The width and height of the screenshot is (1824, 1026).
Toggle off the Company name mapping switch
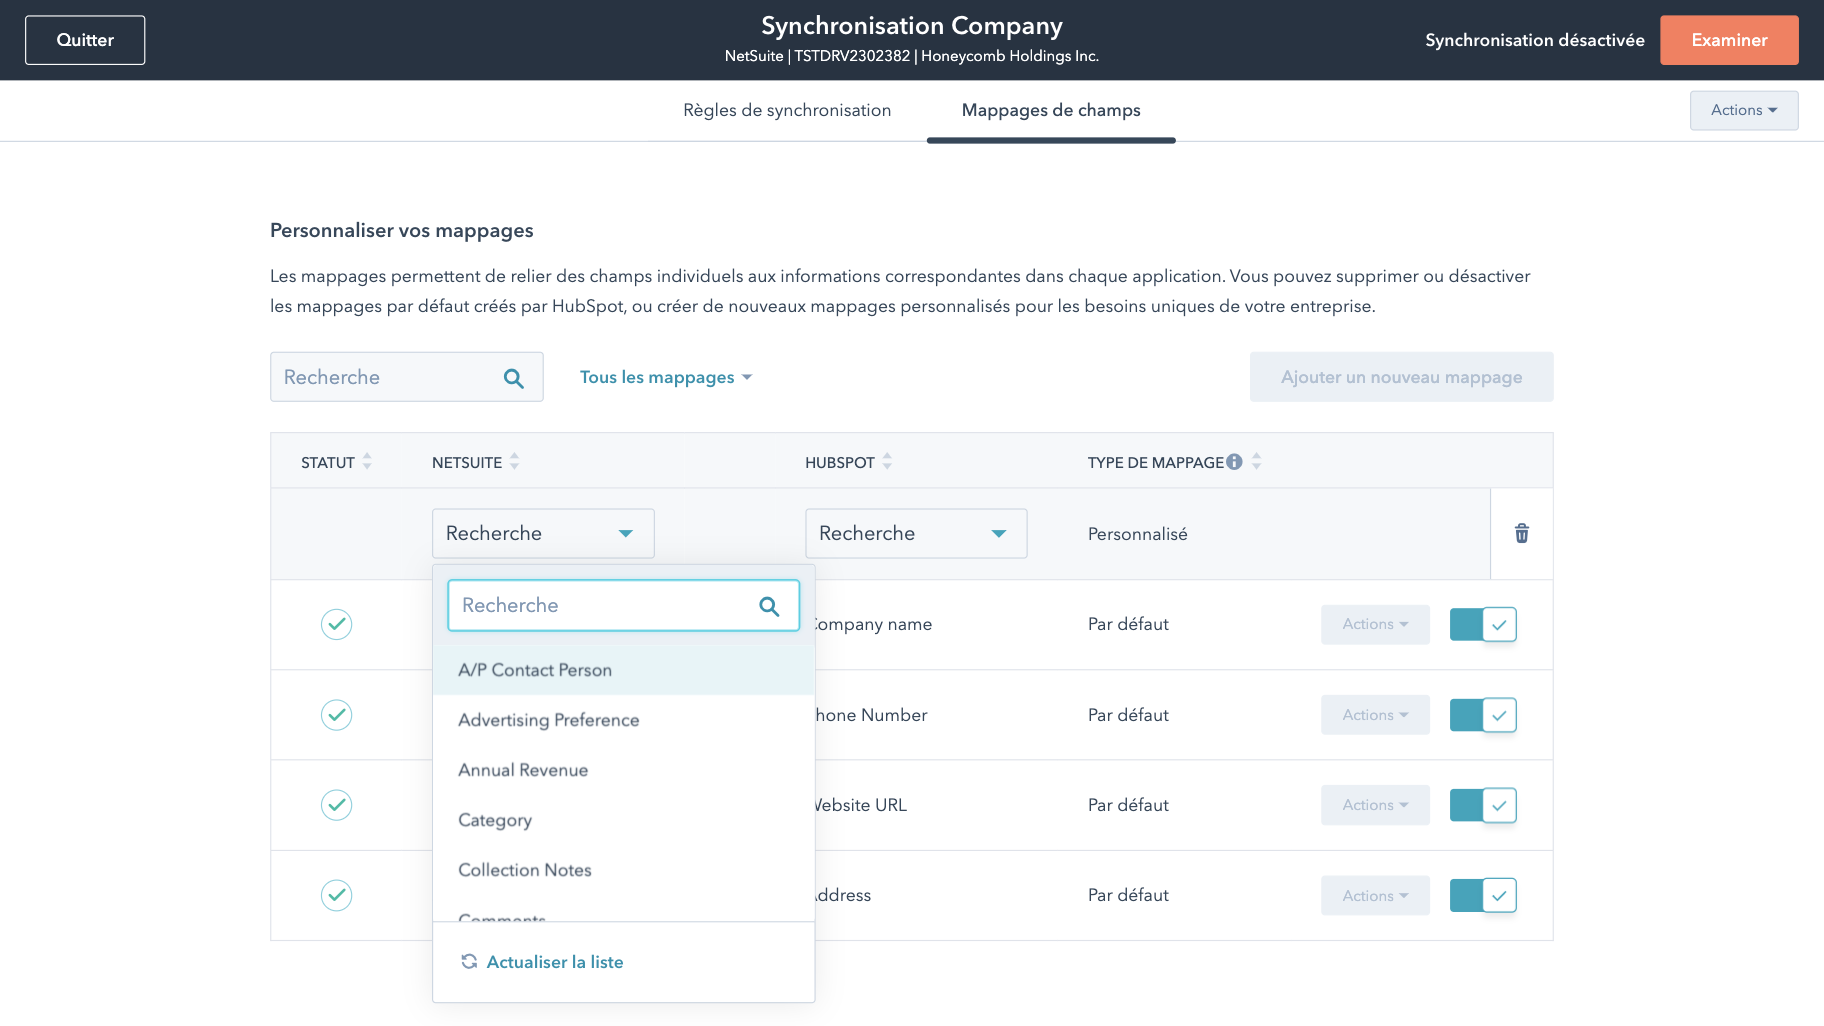[x=1483, y=624]
